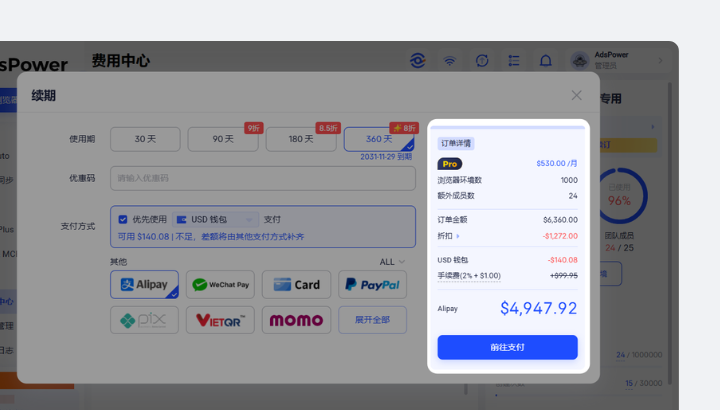Choose VietQR payment method
The width and height of the screenshot is (720, 410).
pyautogui.click(x=220, y=320)
